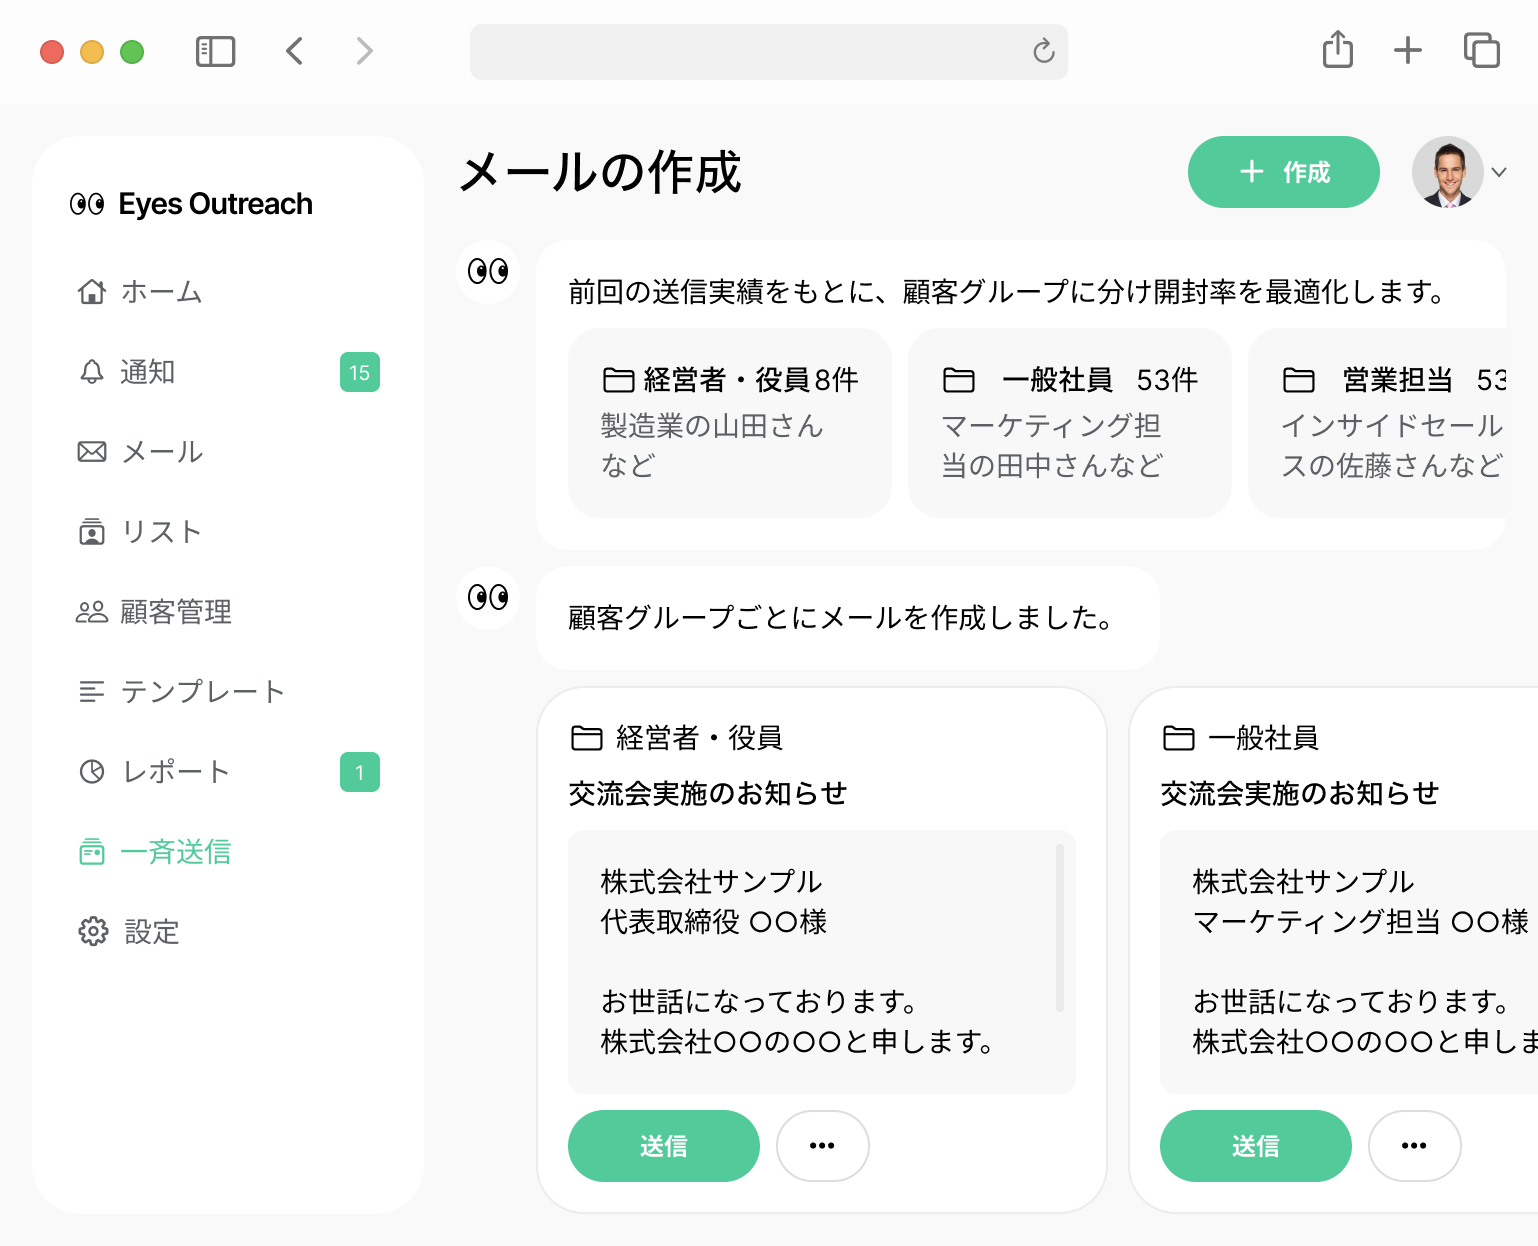The height and width of the screenshot is (1246, 1538).
Task: Toggle the browser sidebar panel
Action: 215,51
